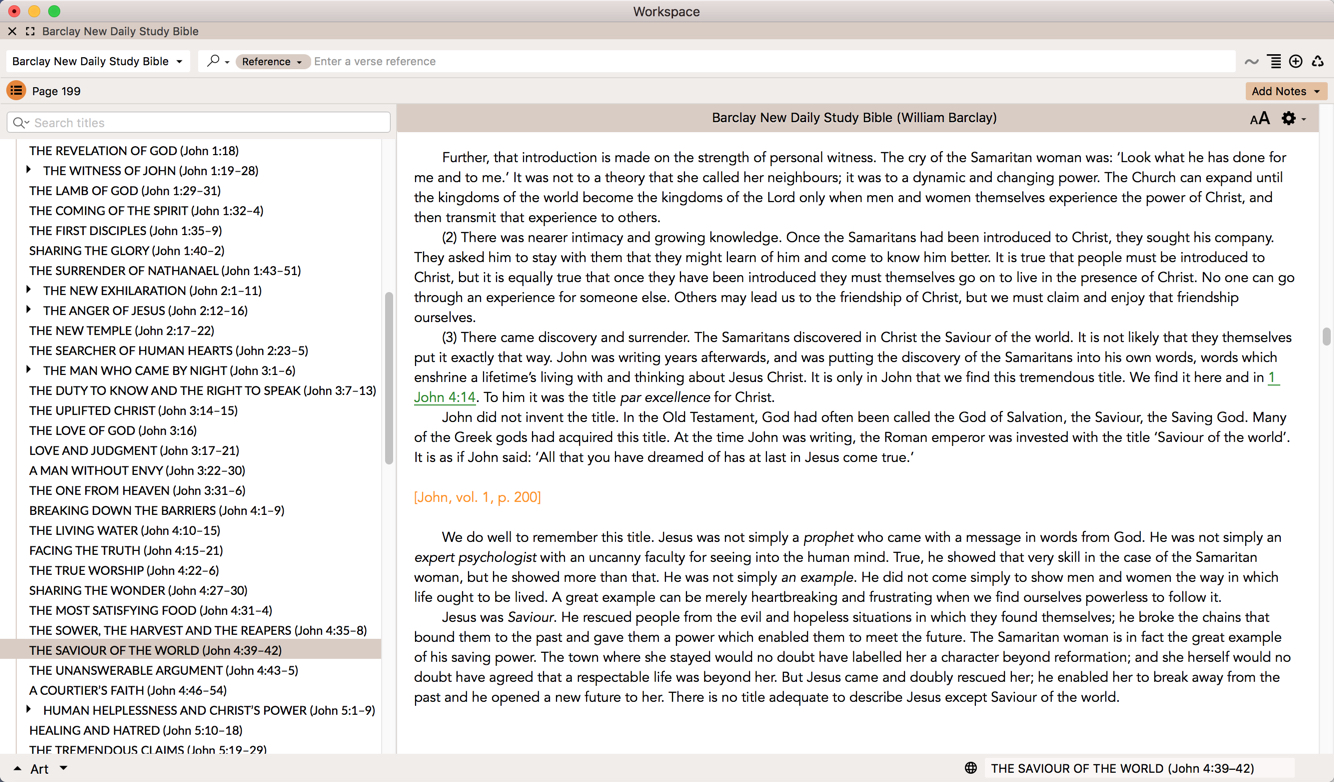Click the verse reference input field

(x=772, y=62)
